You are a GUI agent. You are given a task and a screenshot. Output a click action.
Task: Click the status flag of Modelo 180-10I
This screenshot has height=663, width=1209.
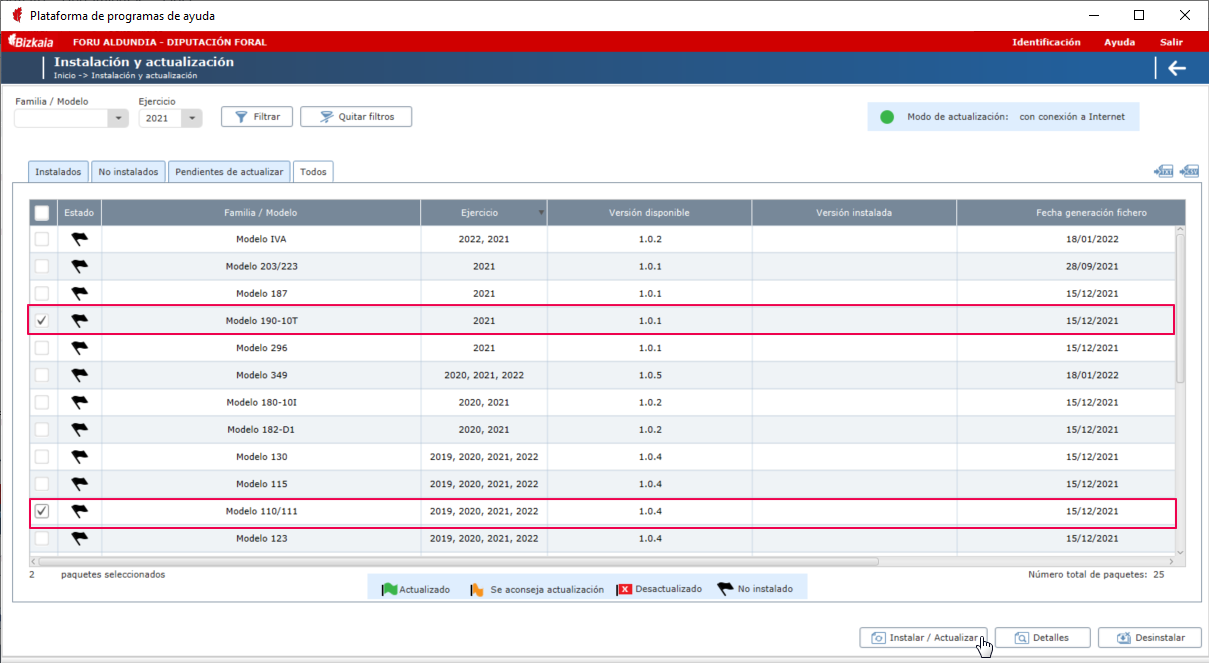tap(80, 402)
